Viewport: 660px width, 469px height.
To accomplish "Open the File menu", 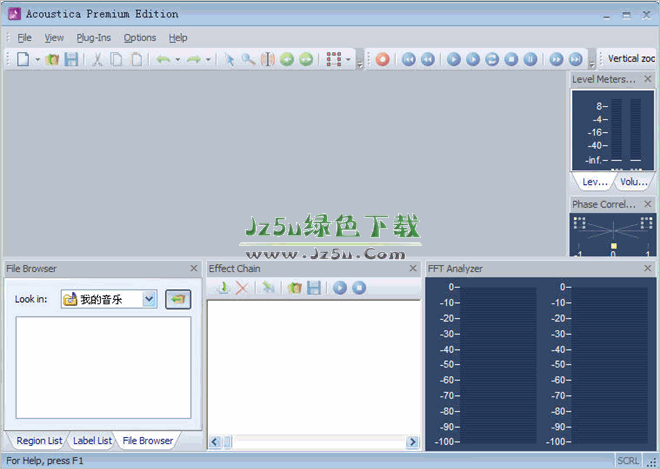I will coord(24,38).
